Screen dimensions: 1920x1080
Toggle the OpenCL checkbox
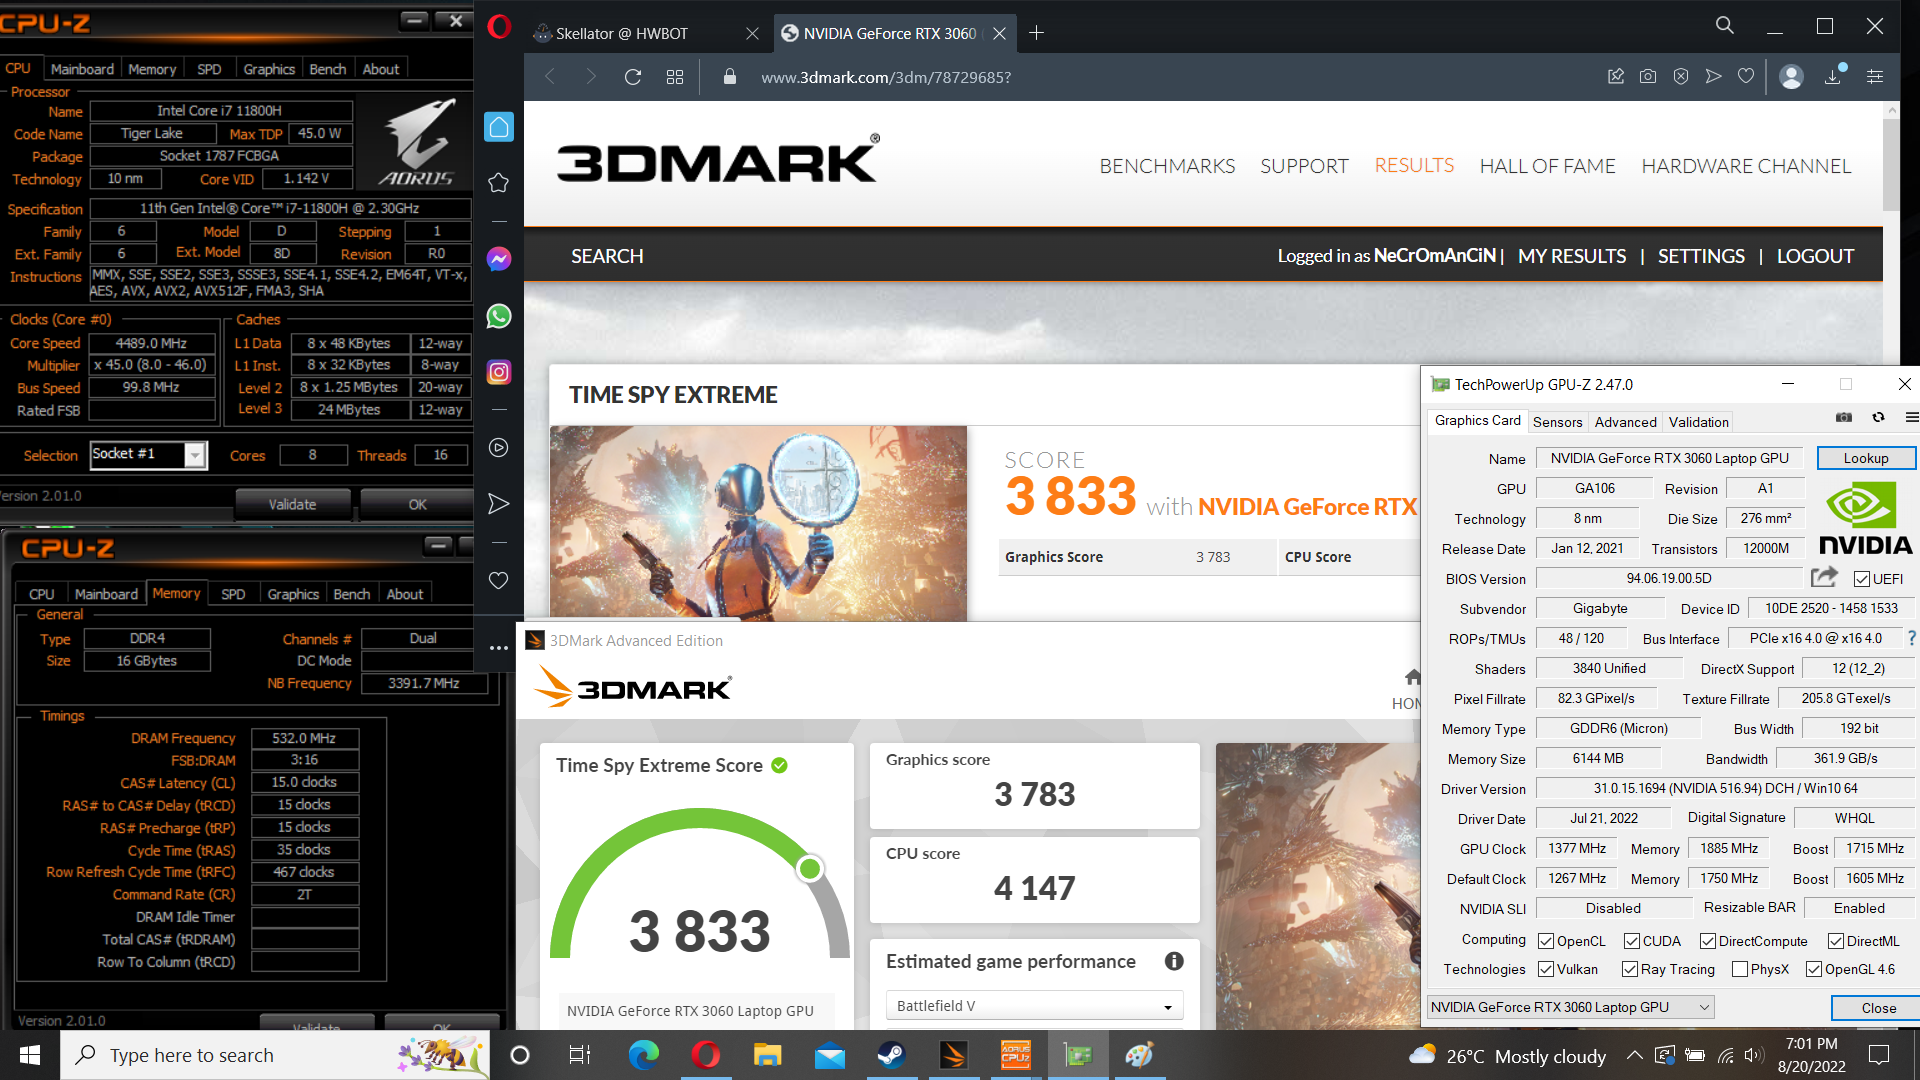tap(1546, 941)
